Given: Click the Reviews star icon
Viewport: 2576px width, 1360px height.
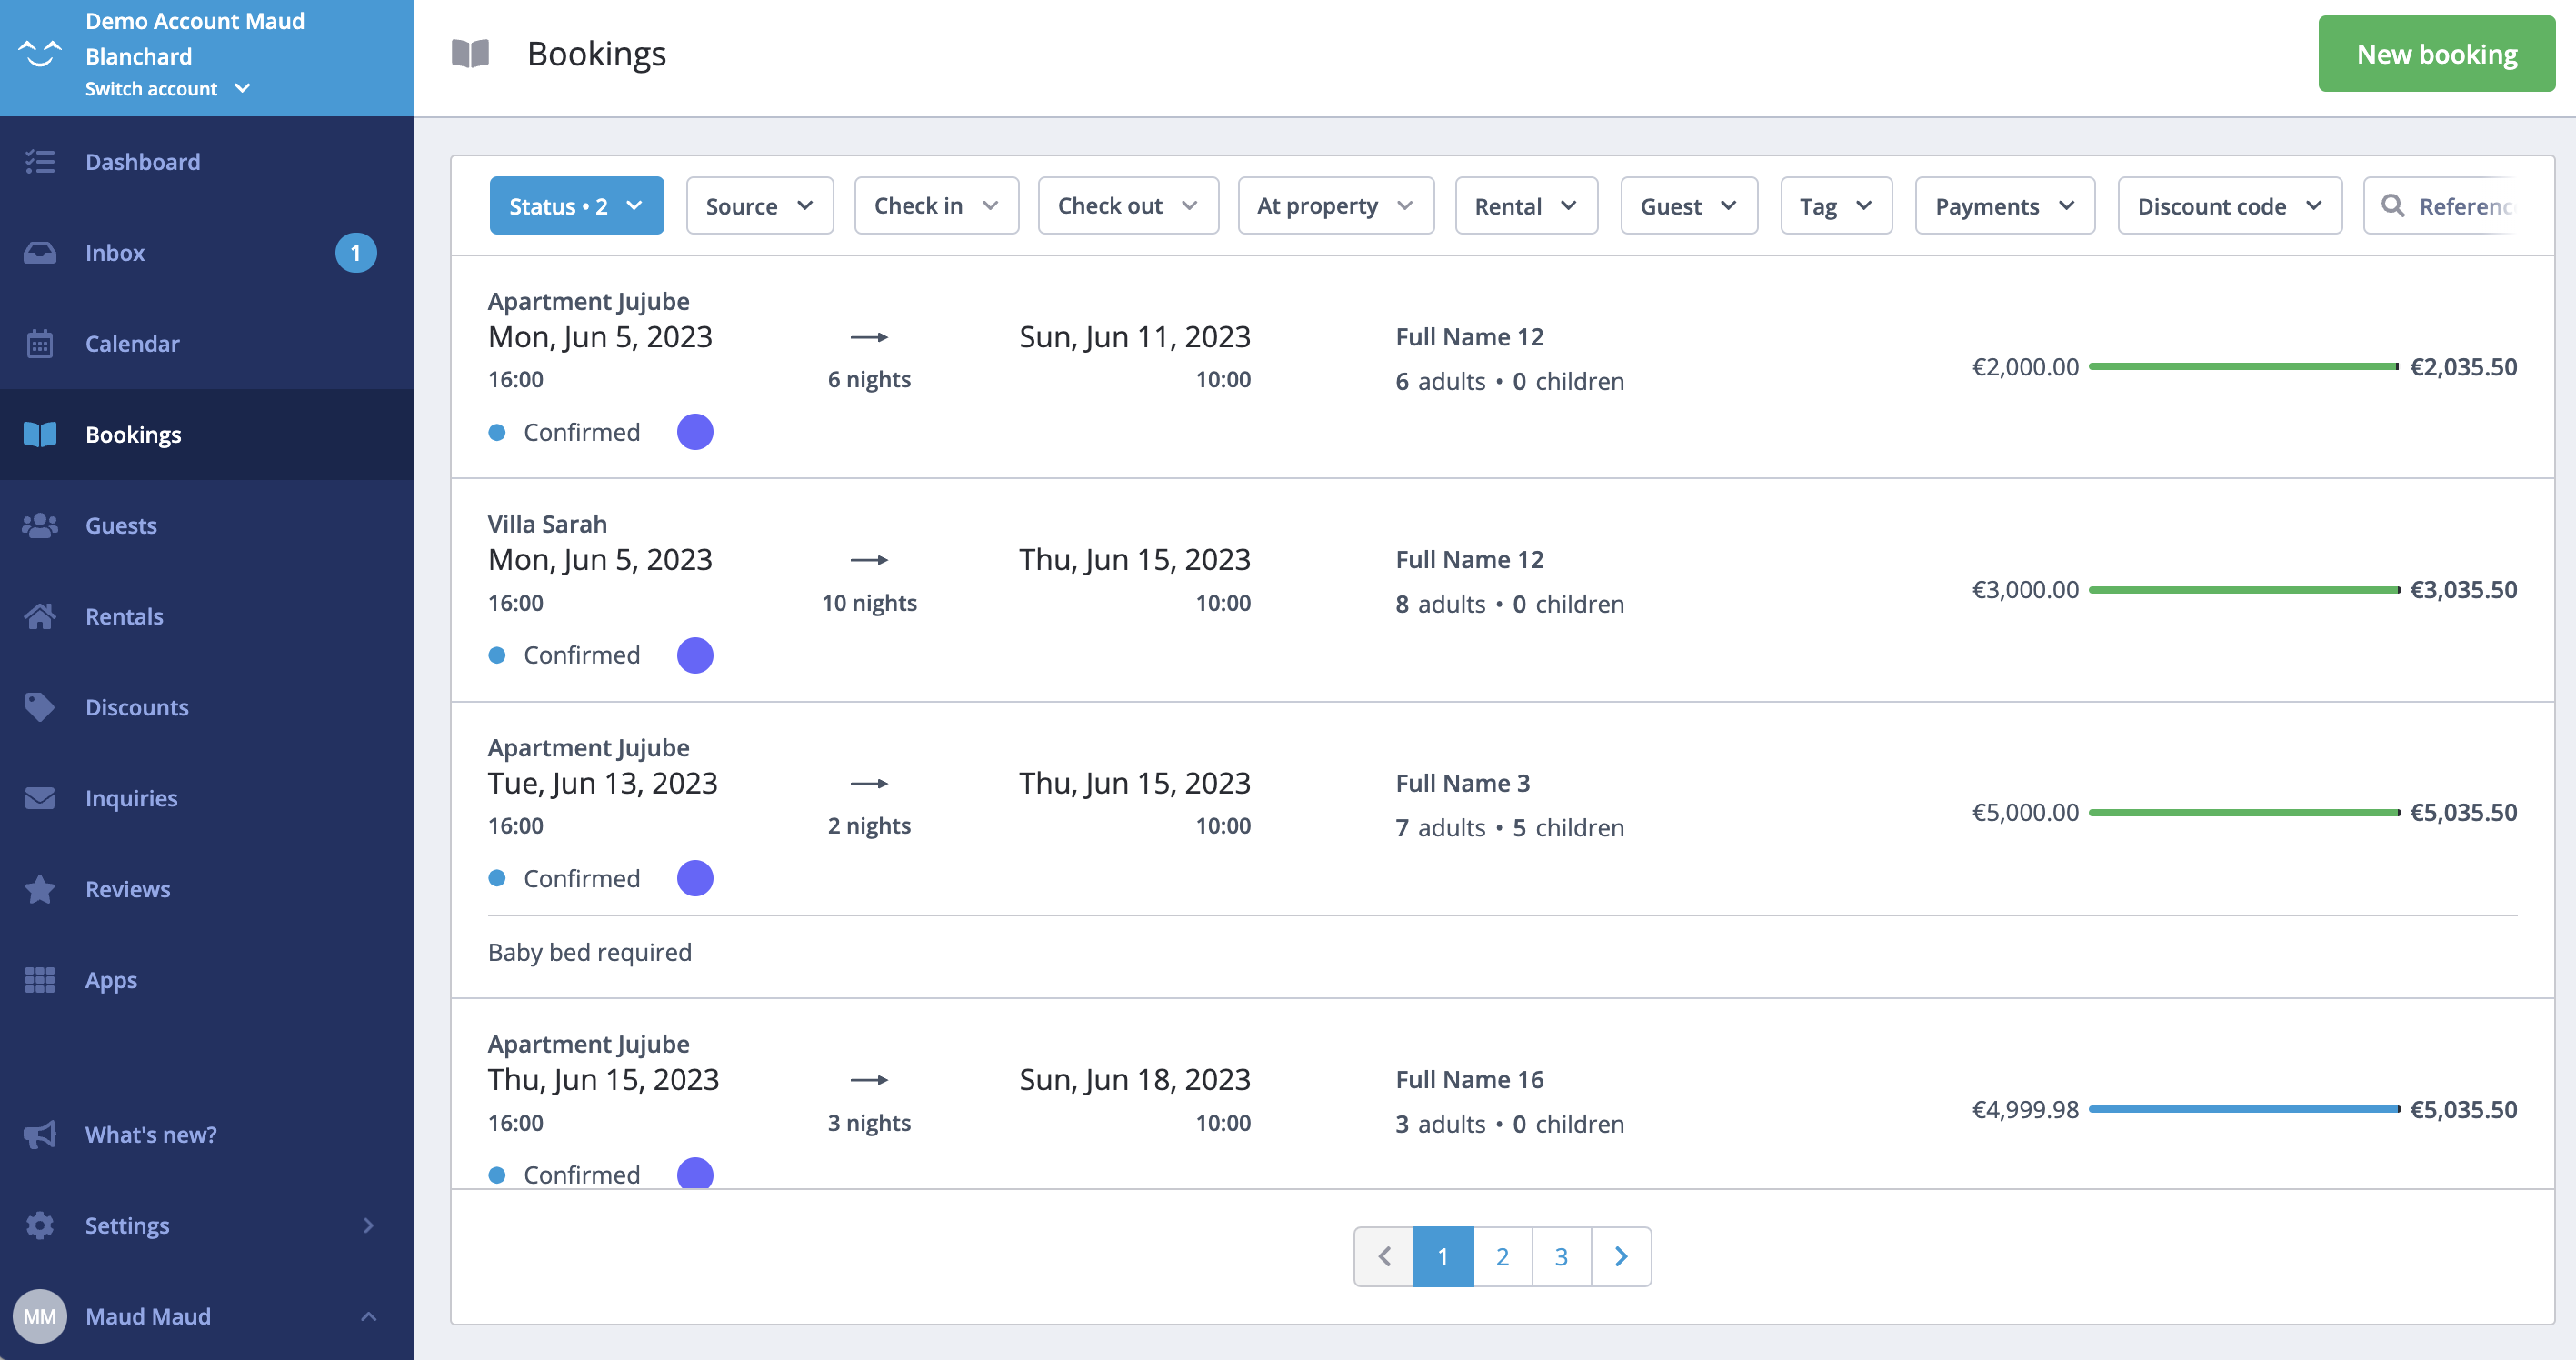Looking at the screenshot, I should [x=40, y=889].
